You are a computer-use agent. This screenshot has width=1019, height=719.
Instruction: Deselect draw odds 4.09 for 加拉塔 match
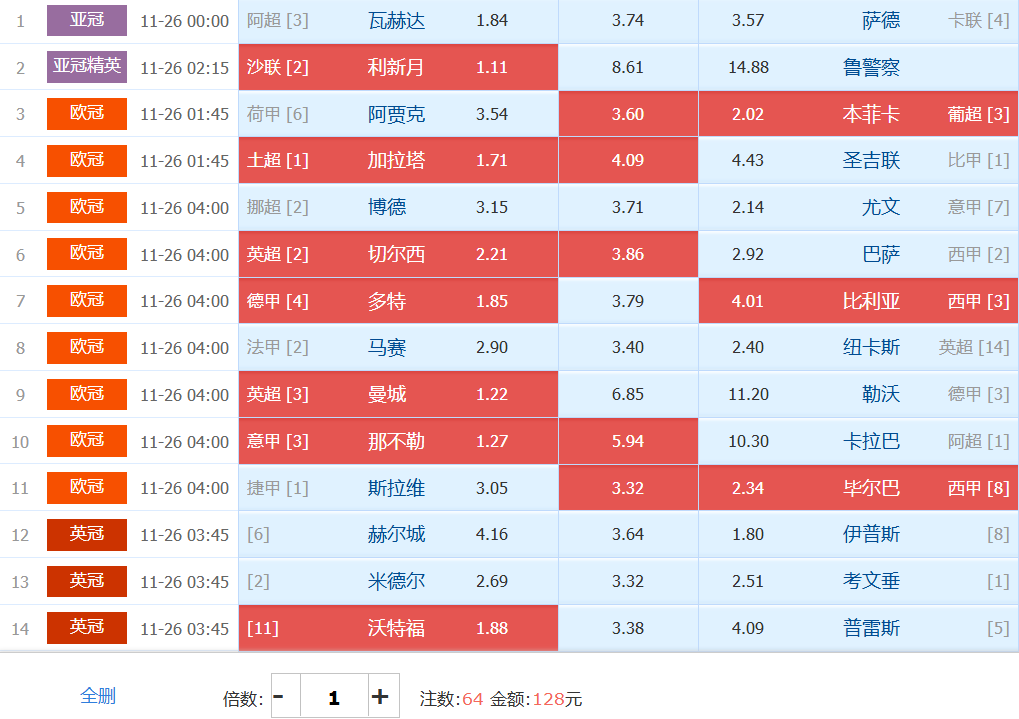click(627, 160)
